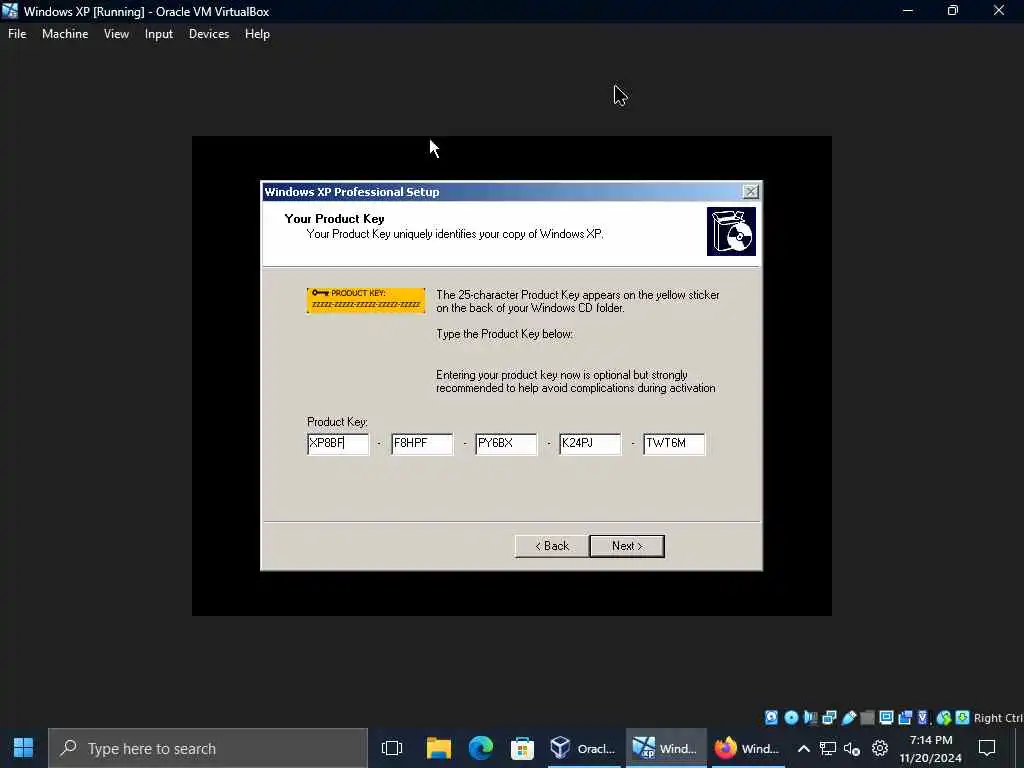The width and height of the screenshot is (1024, 768).
Task: Open the View menu
Action: pyautogui.click(x=116, y=34)
